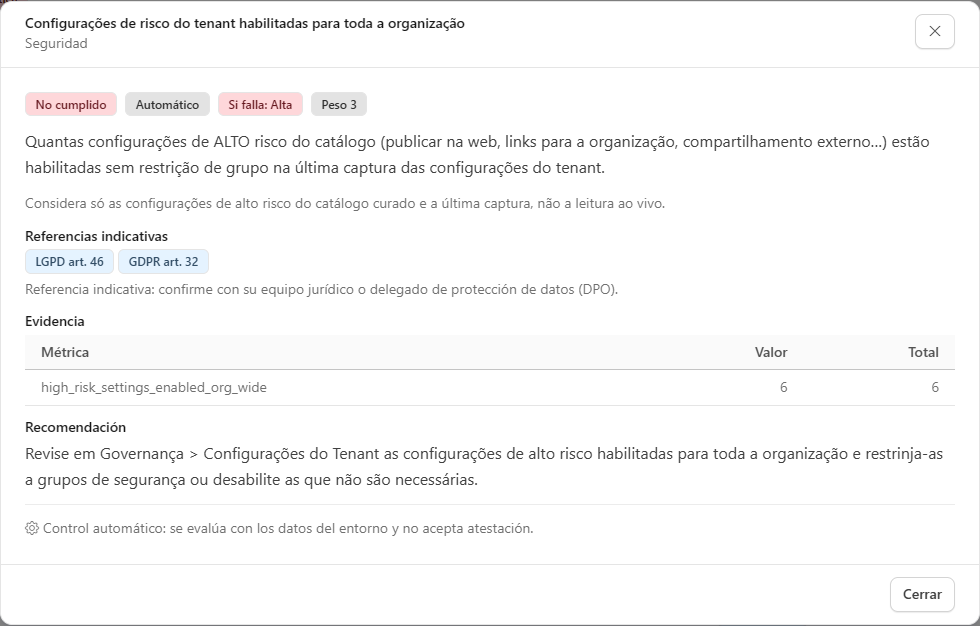Click the dialog title Configurações de risco do tenant
The height and width of the screenshot is (626, 980).
click(x=245, y=23)
